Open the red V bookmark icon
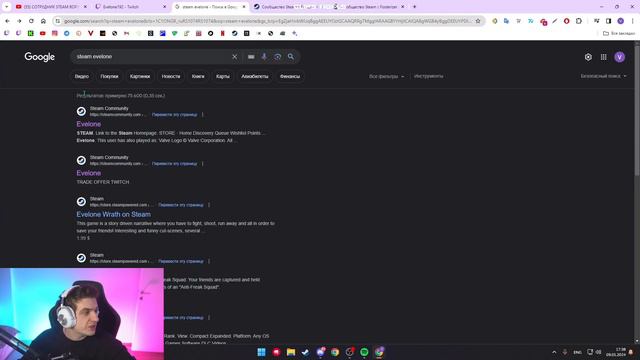This screenshot has height=360, width=640. click(91, 33)
